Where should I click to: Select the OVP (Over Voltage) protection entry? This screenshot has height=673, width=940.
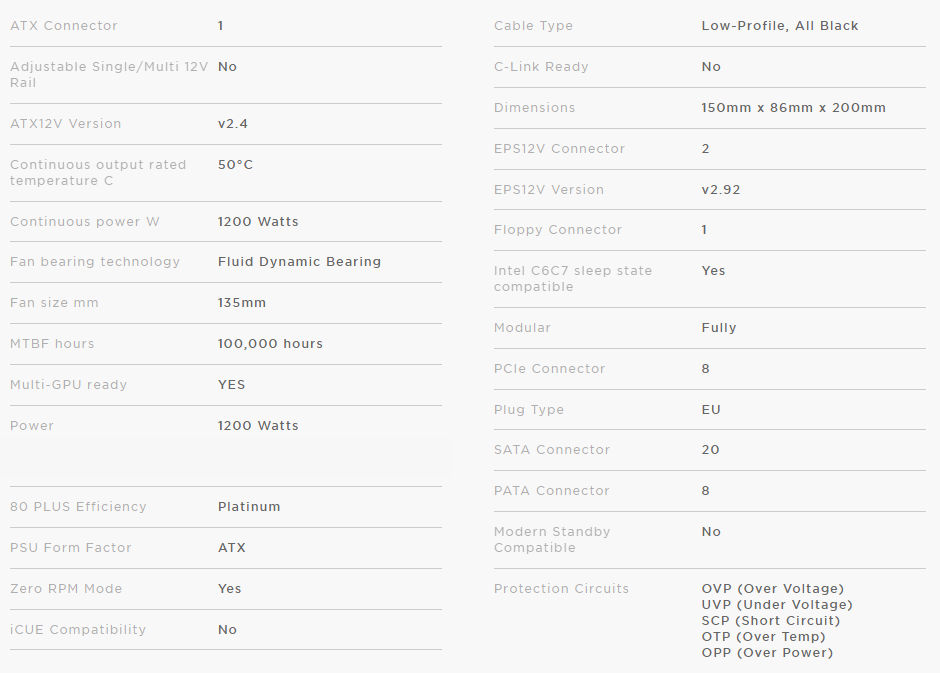(773, 589)
